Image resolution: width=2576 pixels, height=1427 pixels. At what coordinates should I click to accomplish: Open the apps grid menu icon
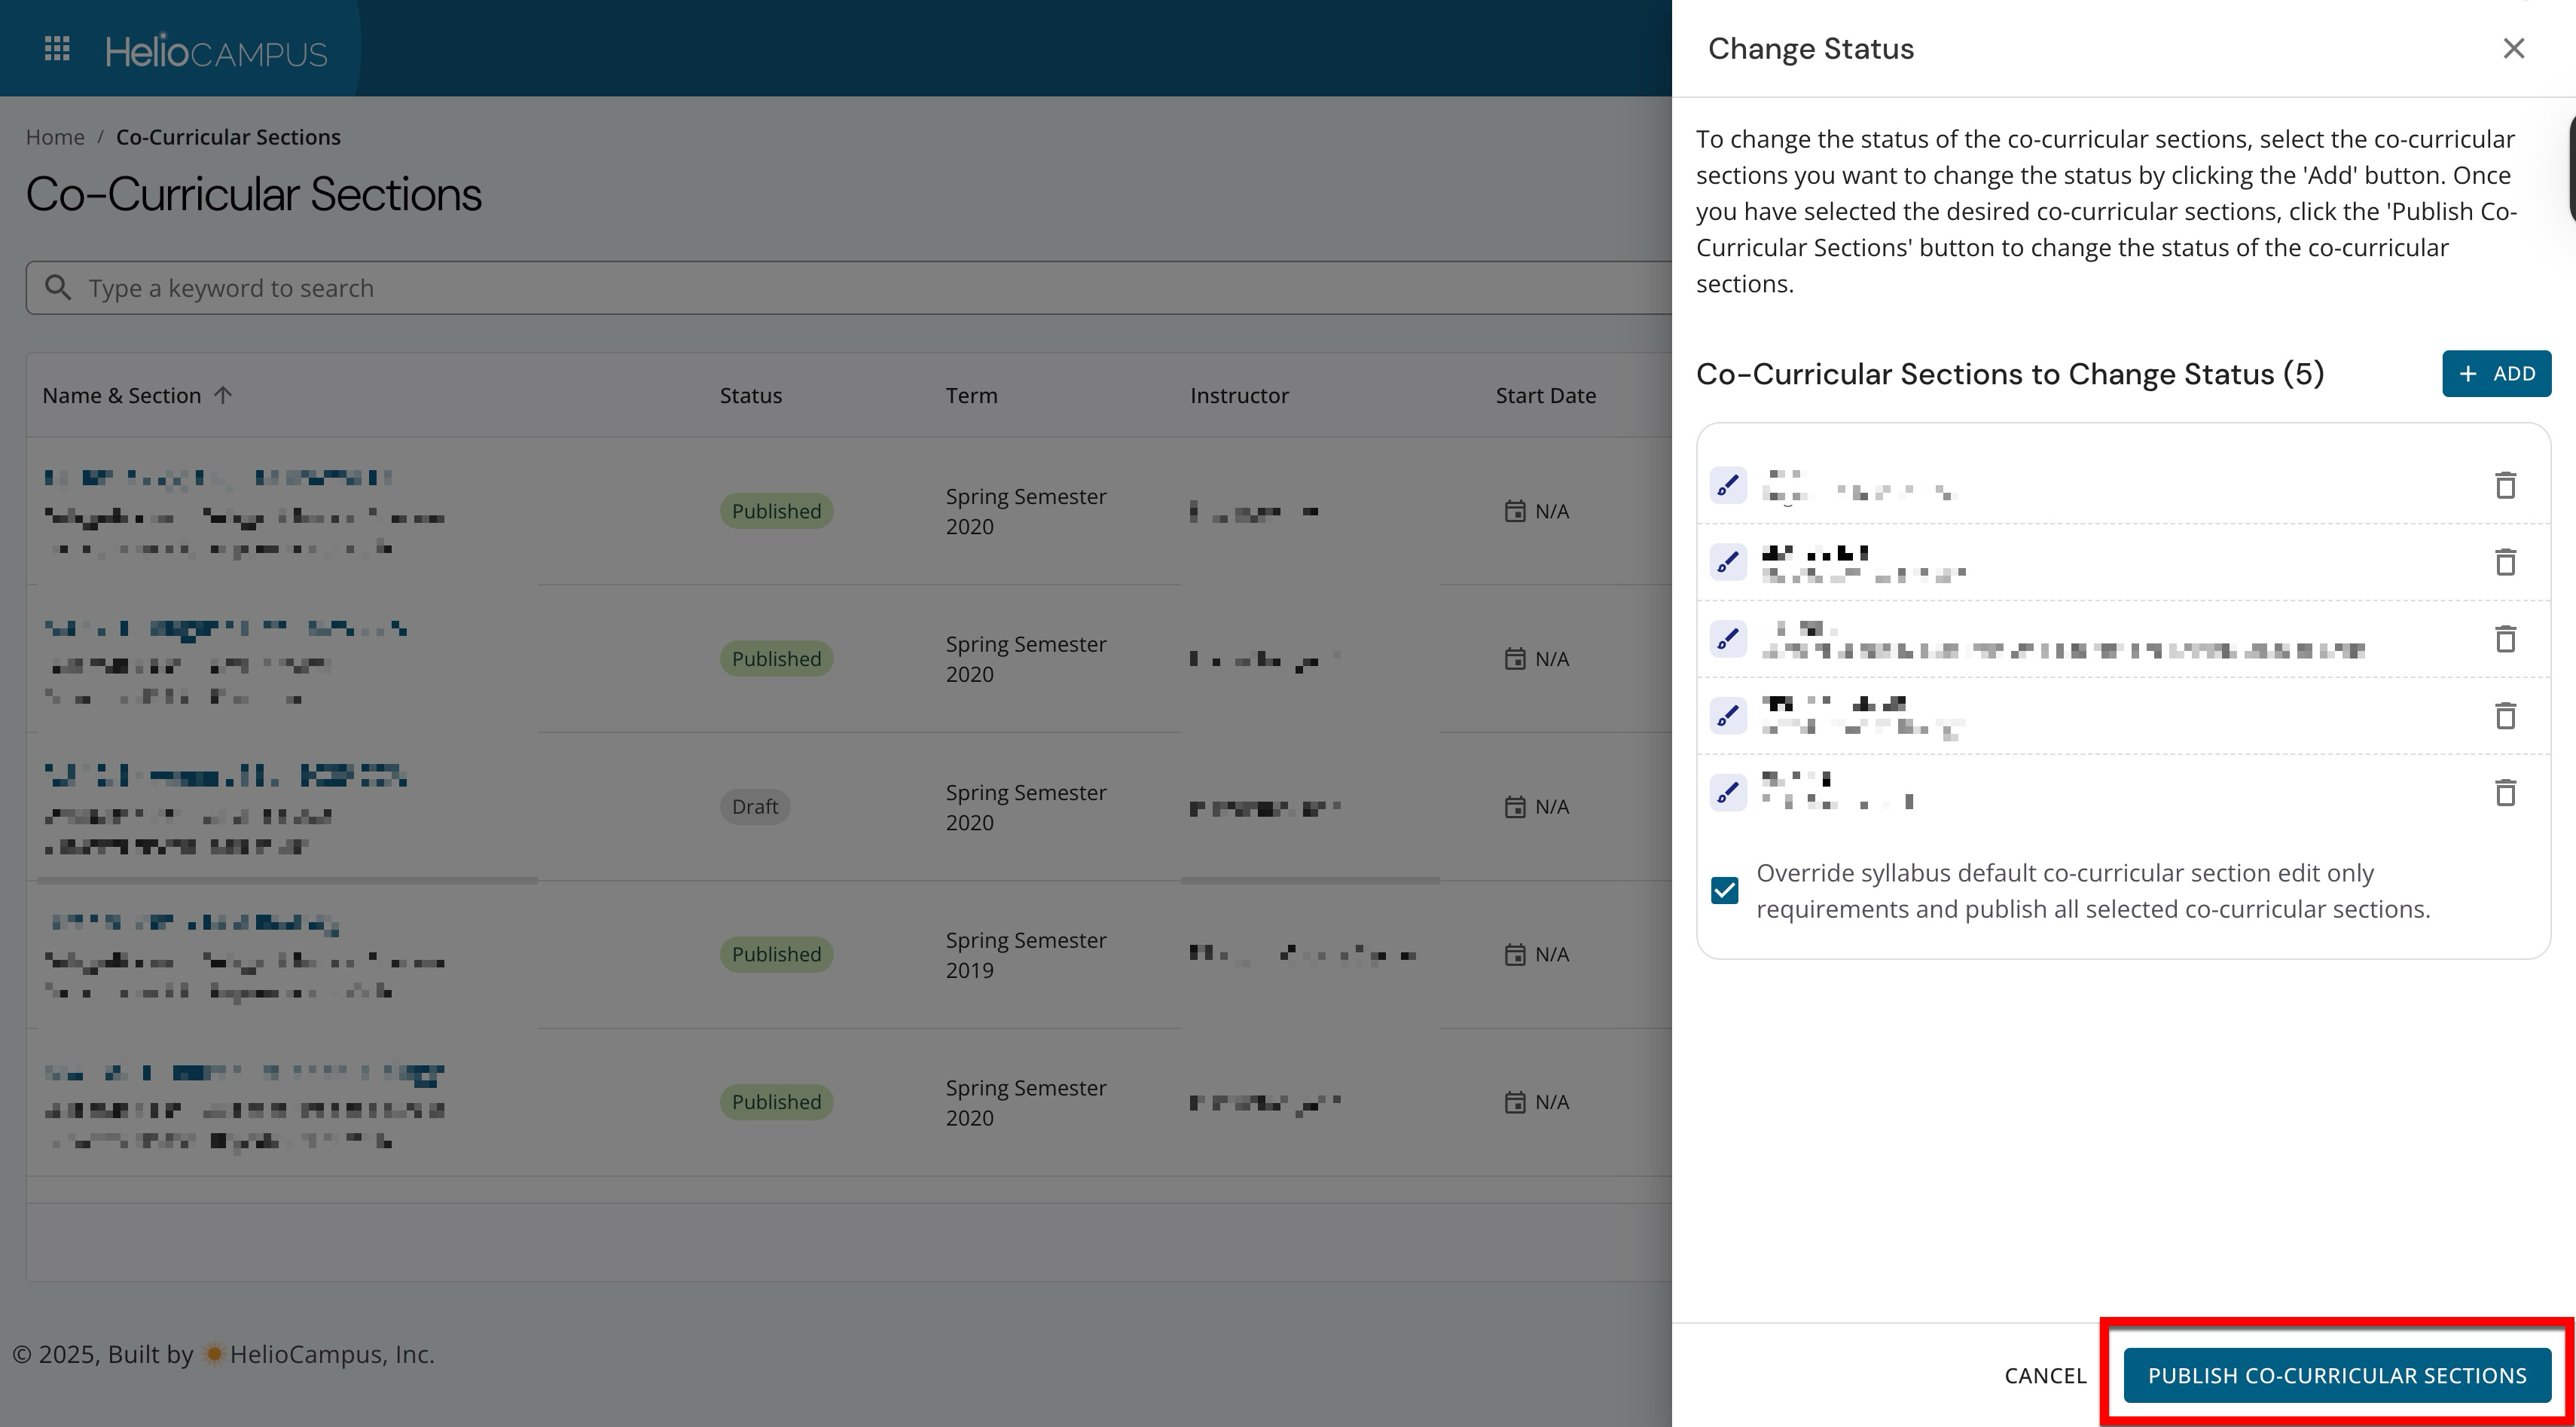[x=57, y=49]
